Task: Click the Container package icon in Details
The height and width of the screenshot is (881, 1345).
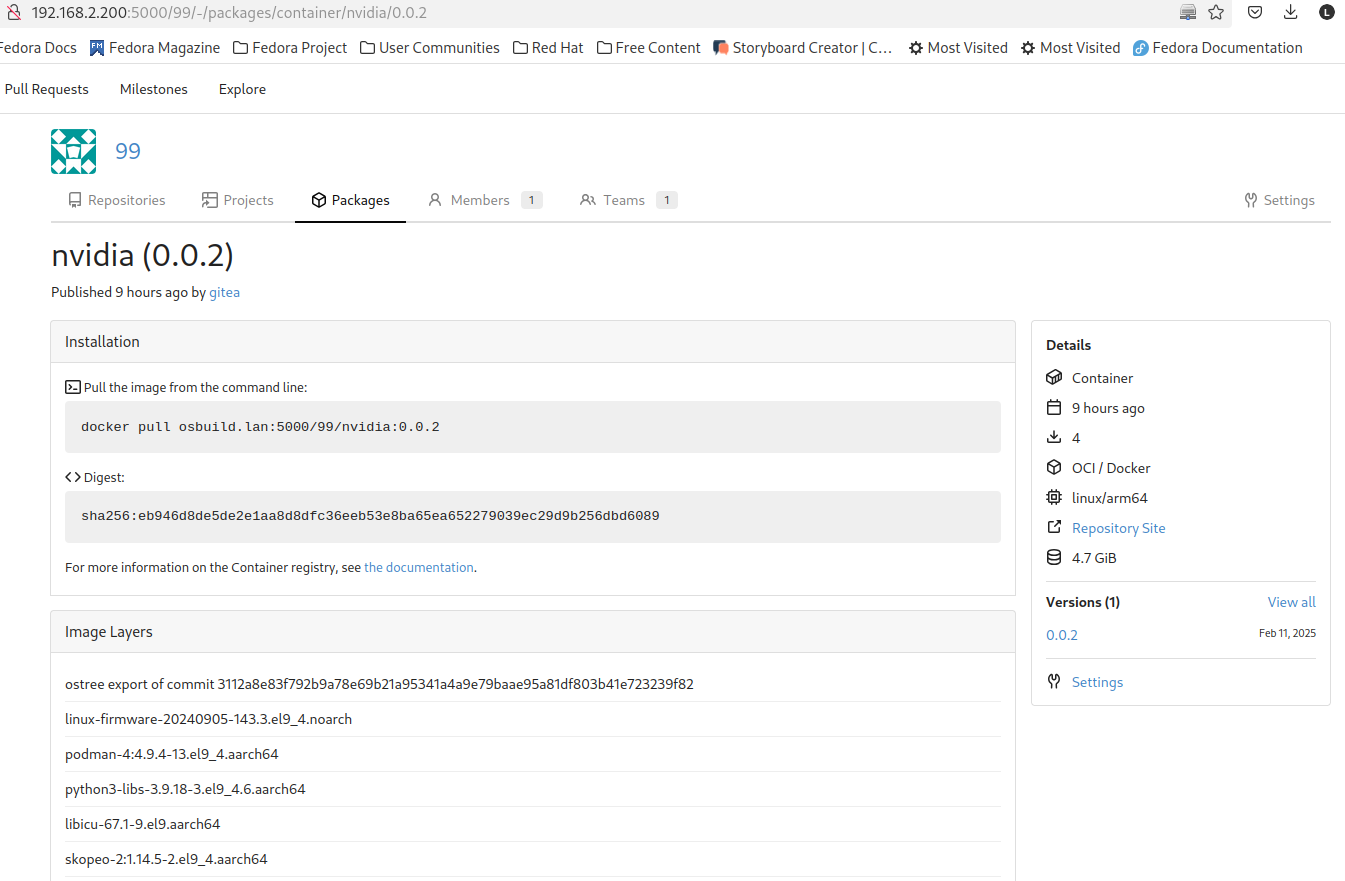Action: [1054, 378]
